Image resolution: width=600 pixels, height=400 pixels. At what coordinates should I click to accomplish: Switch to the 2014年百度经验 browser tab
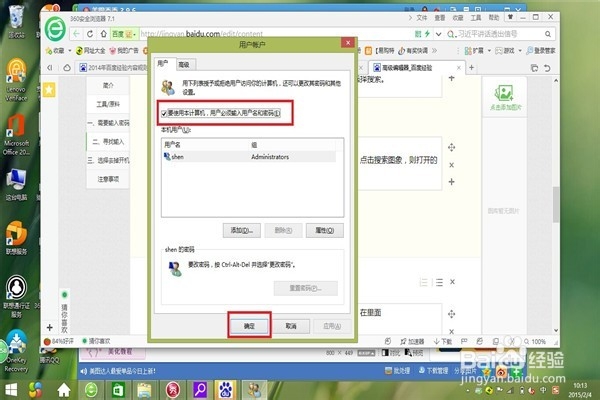[113, 68]
